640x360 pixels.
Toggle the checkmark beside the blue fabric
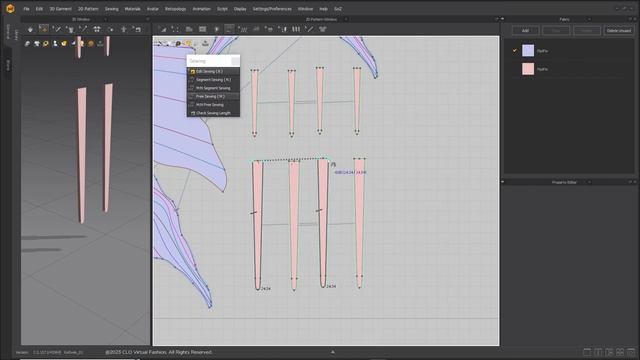(x=514, y=51)
